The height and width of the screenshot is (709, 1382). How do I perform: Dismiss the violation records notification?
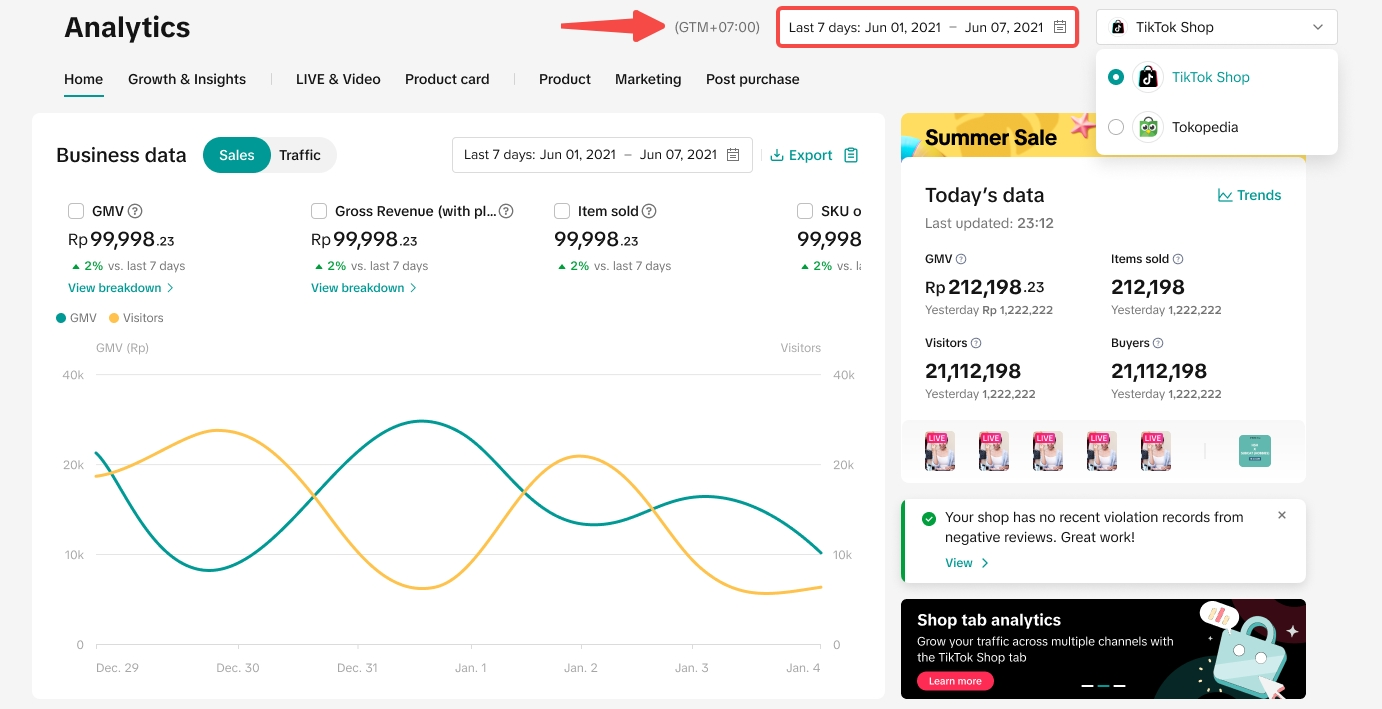pos(1282,516)
